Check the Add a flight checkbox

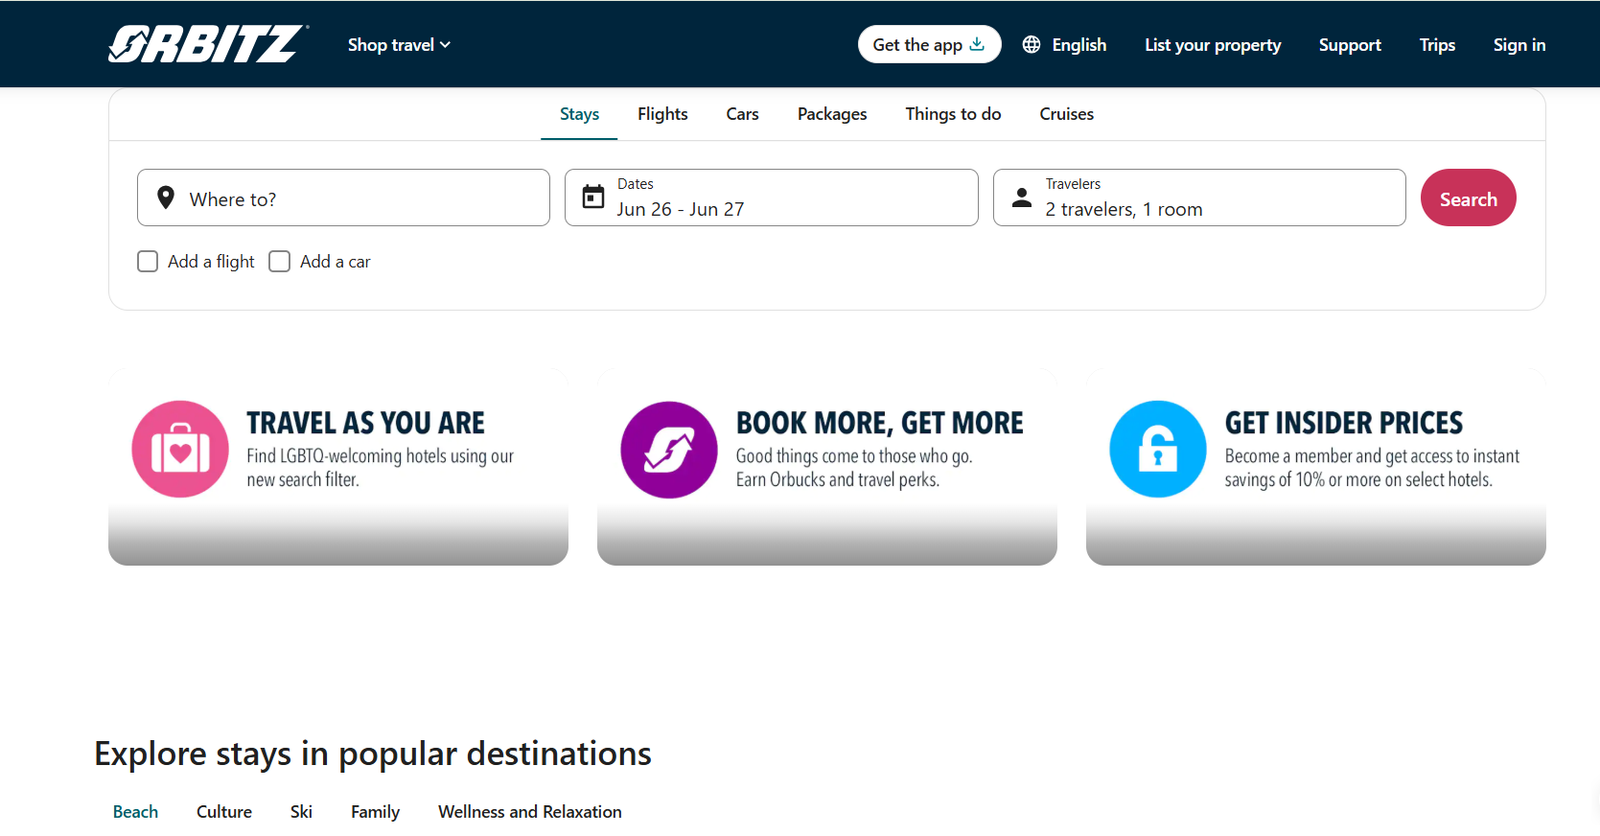148,261
